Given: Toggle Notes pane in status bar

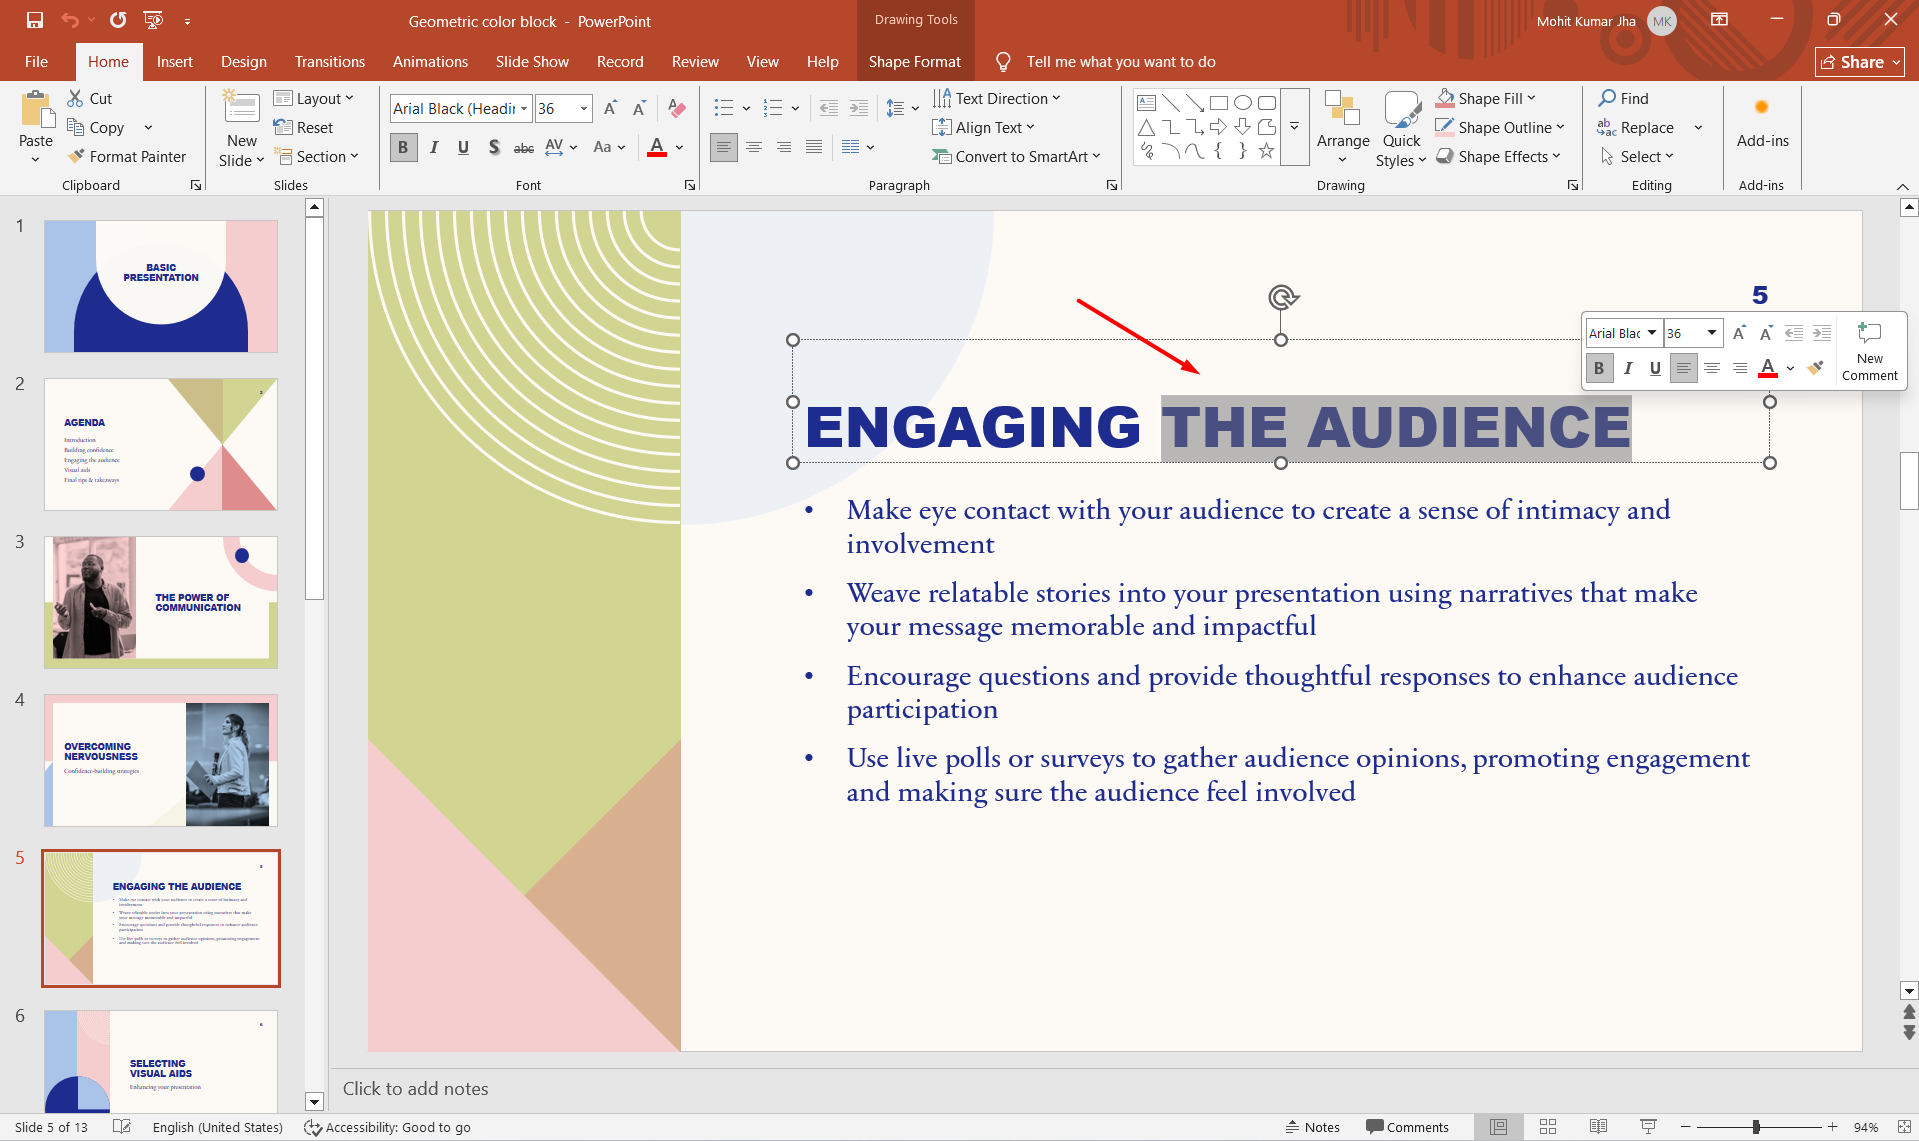Looking at the screenshot, I should click(x=1313, y=1127).
